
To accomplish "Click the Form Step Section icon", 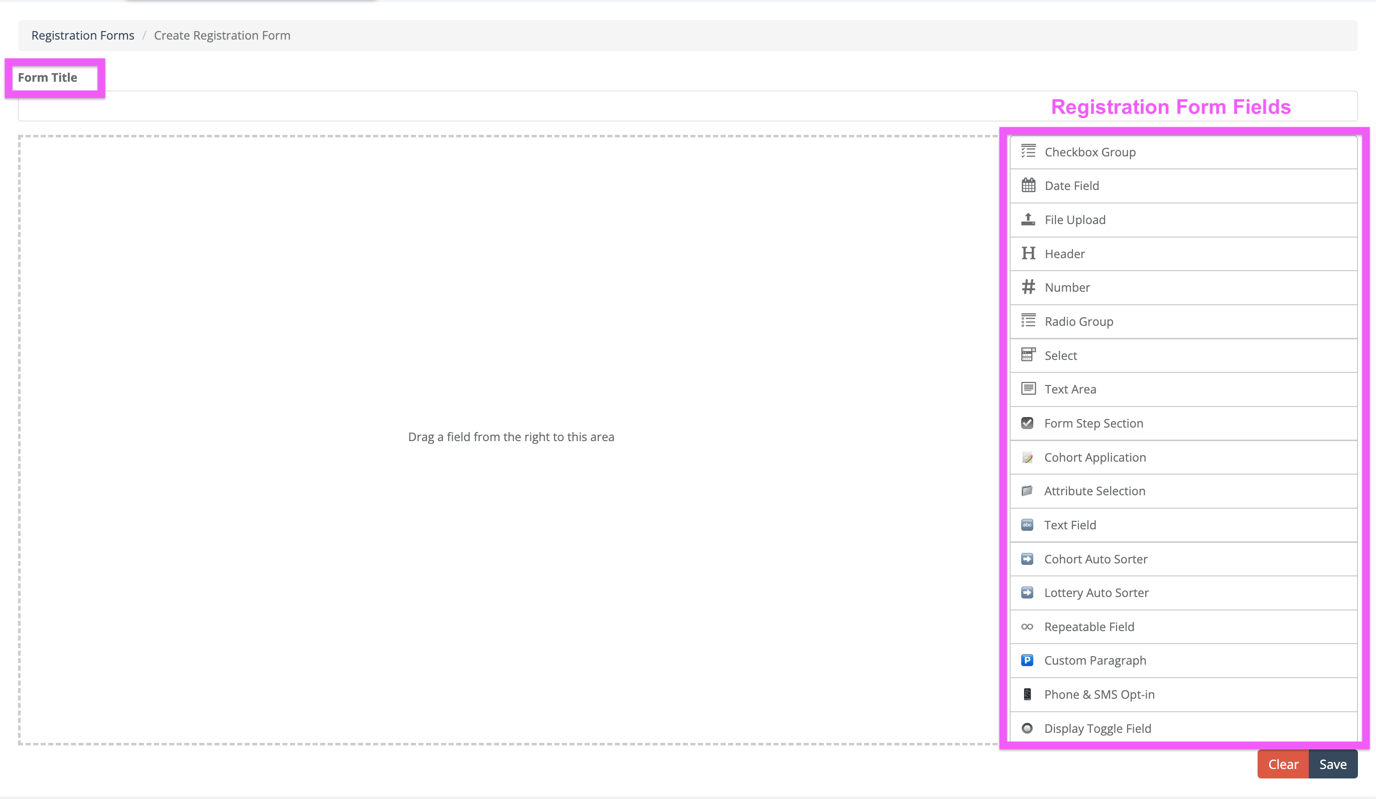I will tap(1026, 422).
